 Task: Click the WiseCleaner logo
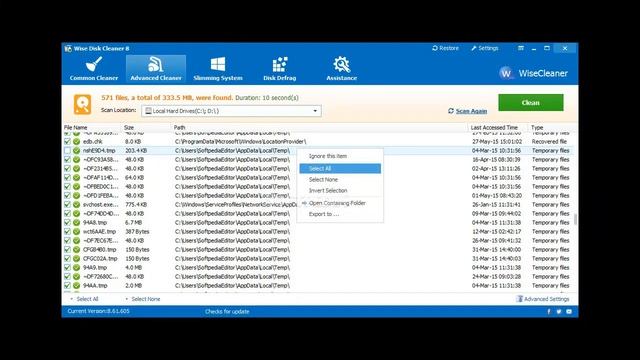pyautogui.click(x=533, y=73)
